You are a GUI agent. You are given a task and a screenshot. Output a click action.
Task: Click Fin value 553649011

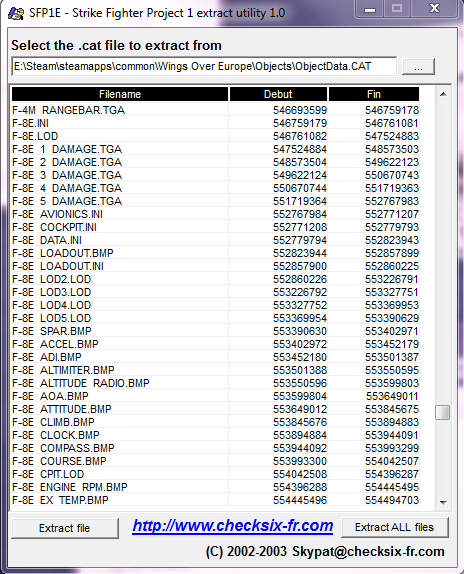pos(392,396)
